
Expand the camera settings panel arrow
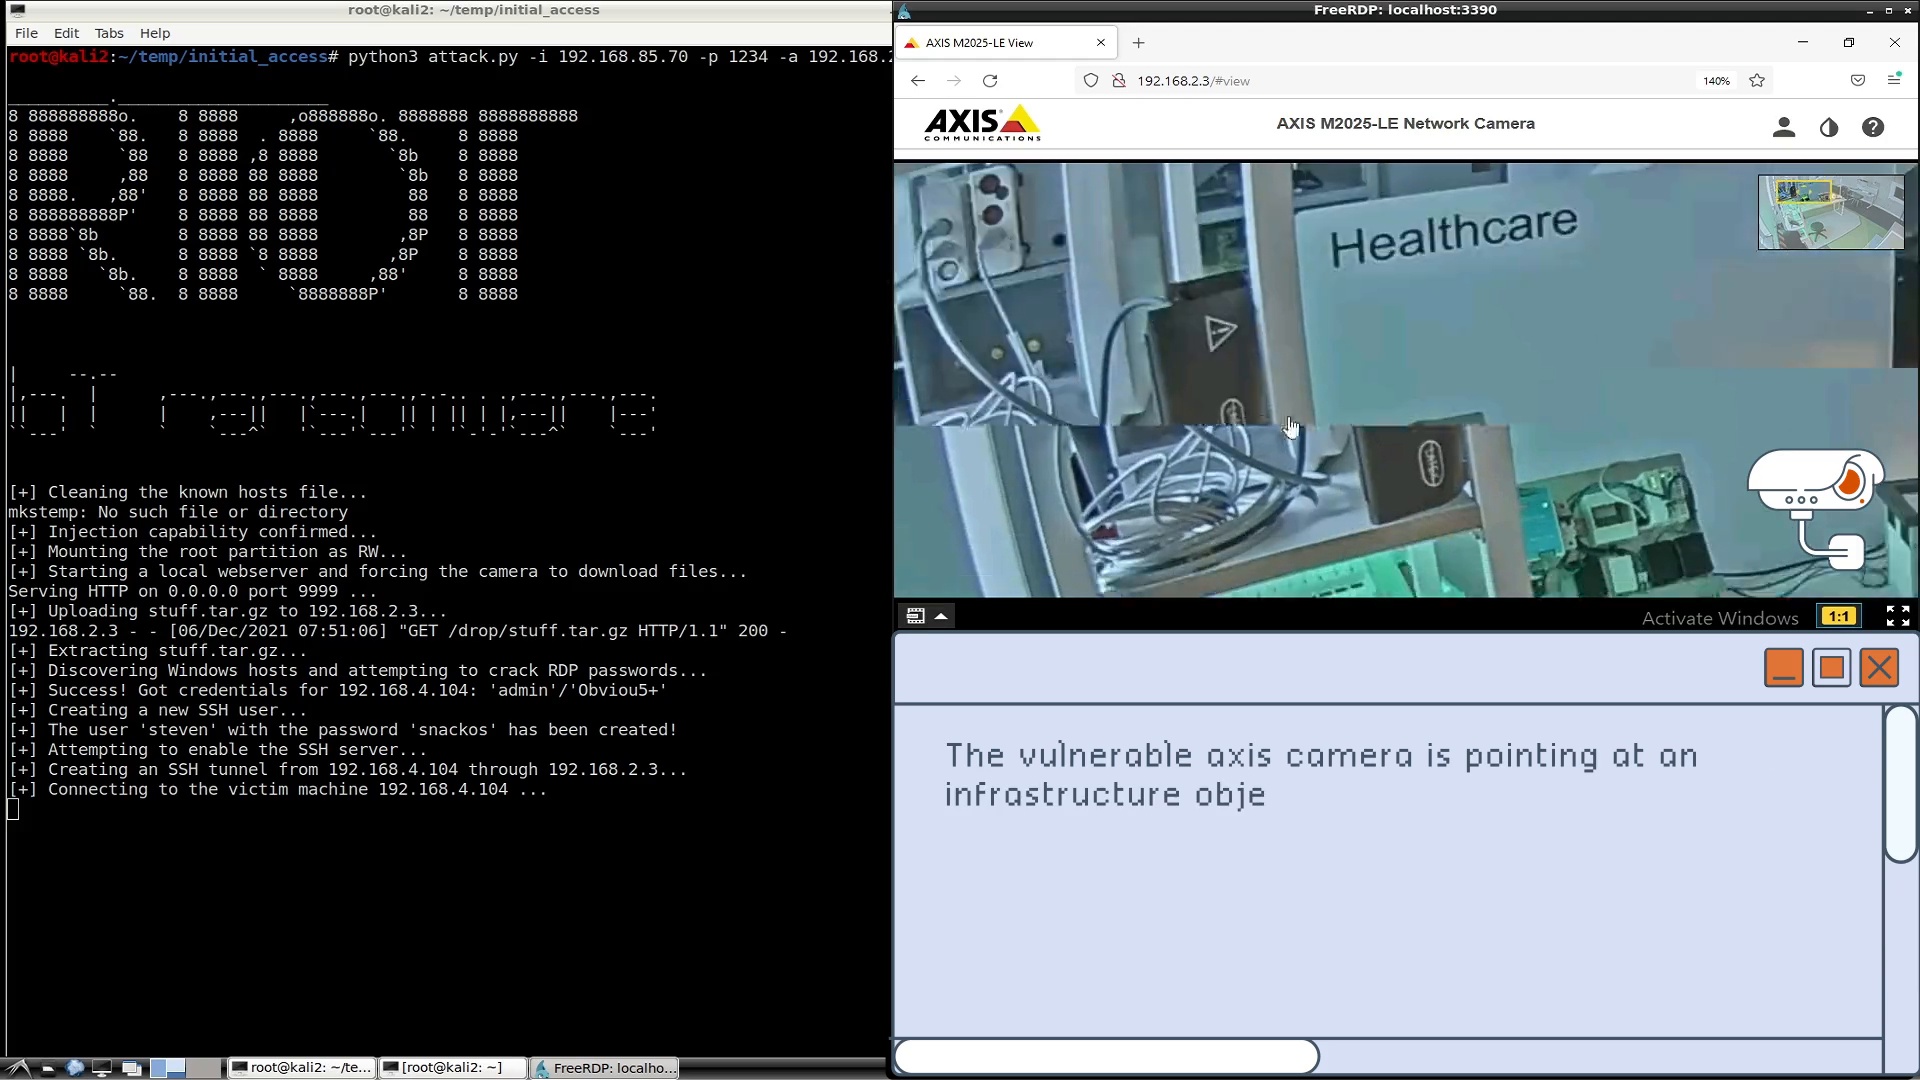click(x=941, y=616)
